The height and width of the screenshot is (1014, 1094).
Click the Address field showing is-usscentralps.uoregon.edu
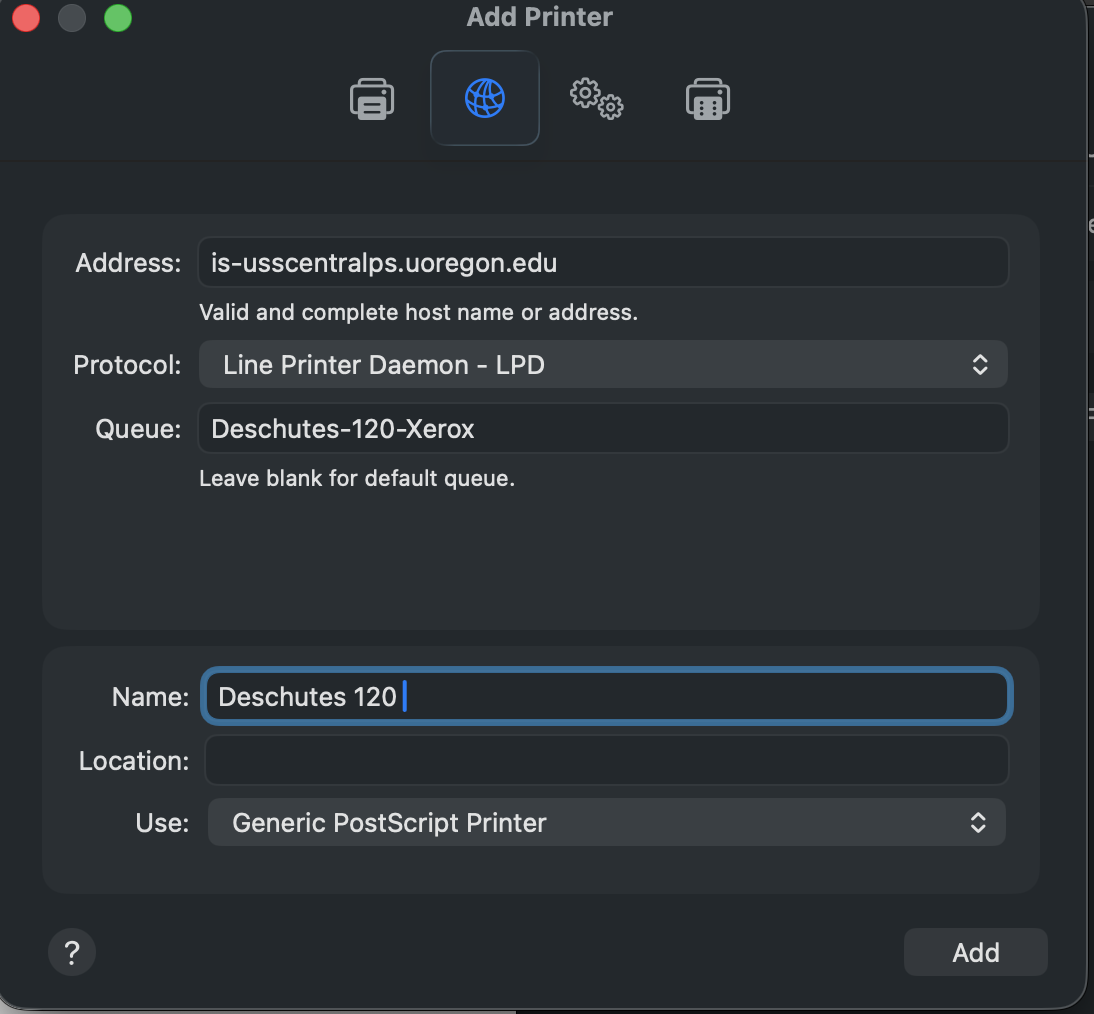click(x=603, y=262)
